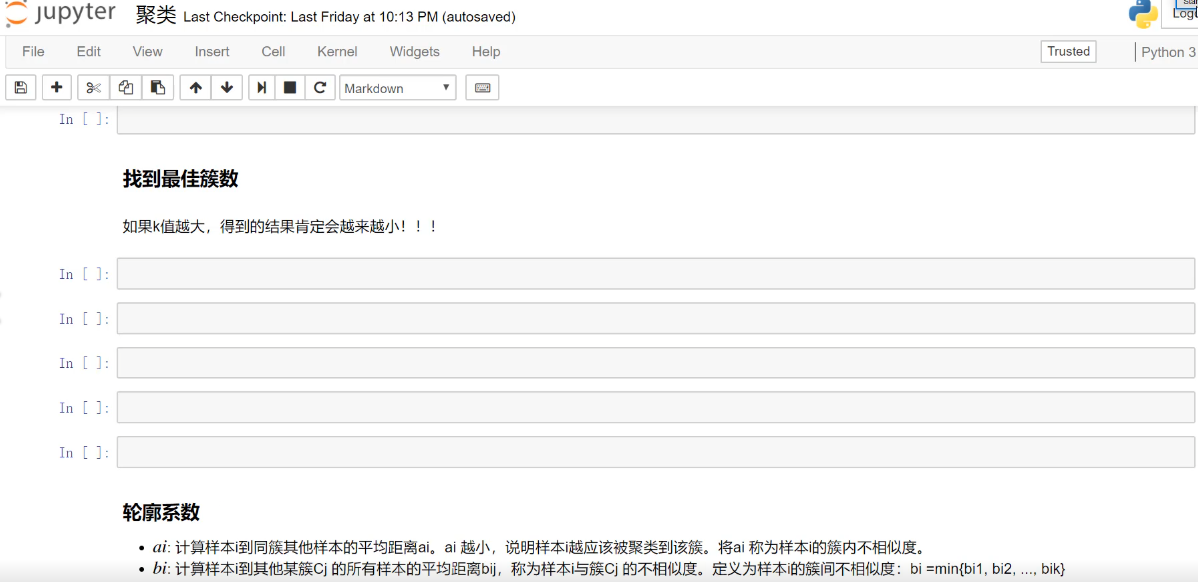Image resolution: width=1198 pixels, height=582 pixels.
Task: Paste cells below using toolbar icon
Action: pos(157,88)
